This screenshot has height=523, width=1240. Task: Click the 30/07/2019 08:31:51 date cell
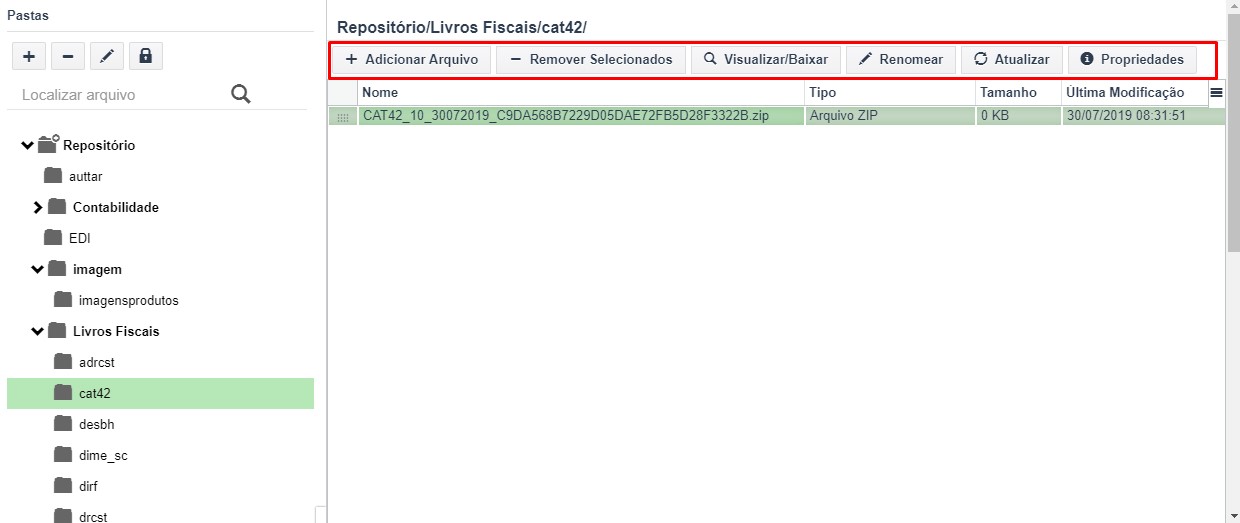click(1144, 116)
